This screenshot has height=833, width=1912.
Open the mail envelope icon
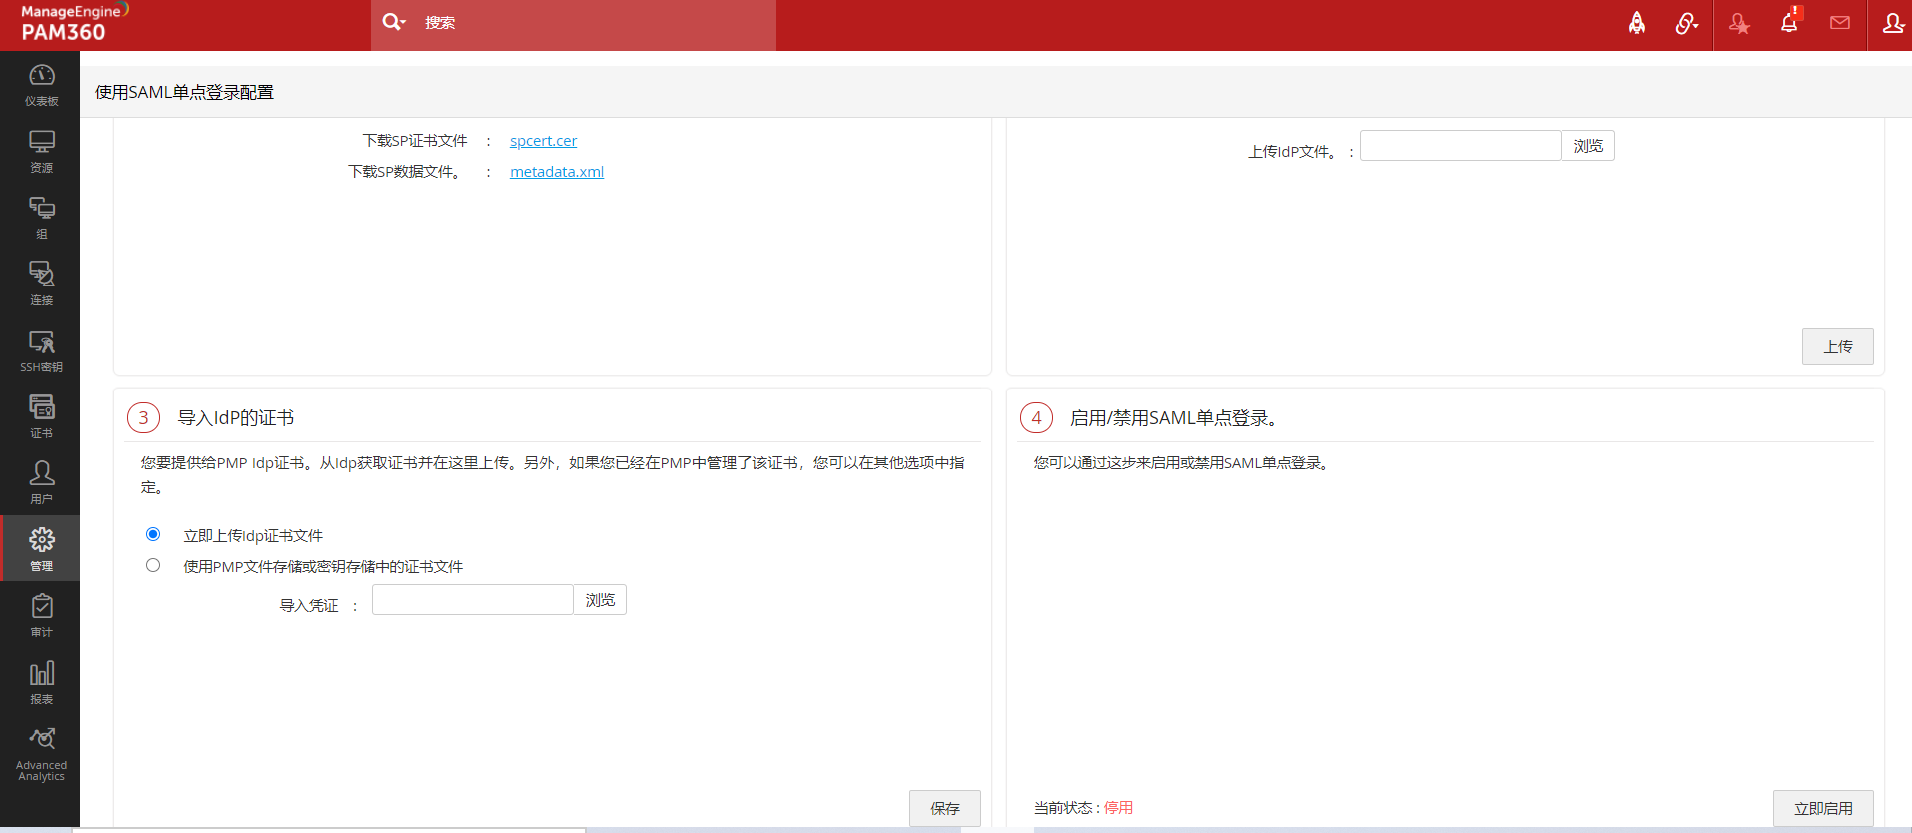pos(1840,23)
